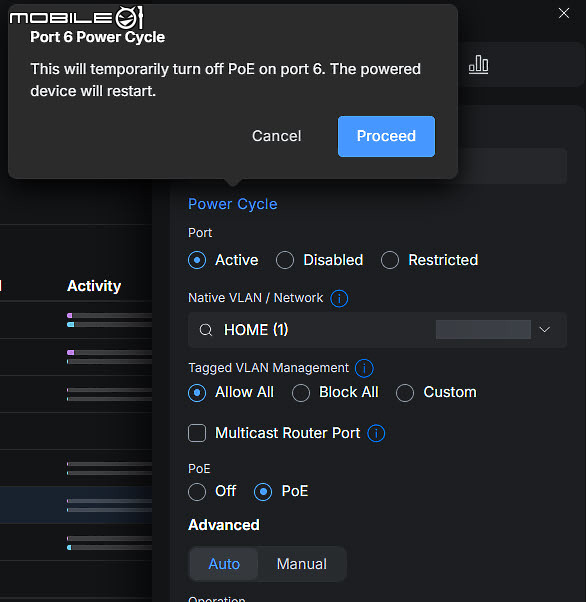Click the Activity column header
The image size is (586, 602).
pos(94,286)
